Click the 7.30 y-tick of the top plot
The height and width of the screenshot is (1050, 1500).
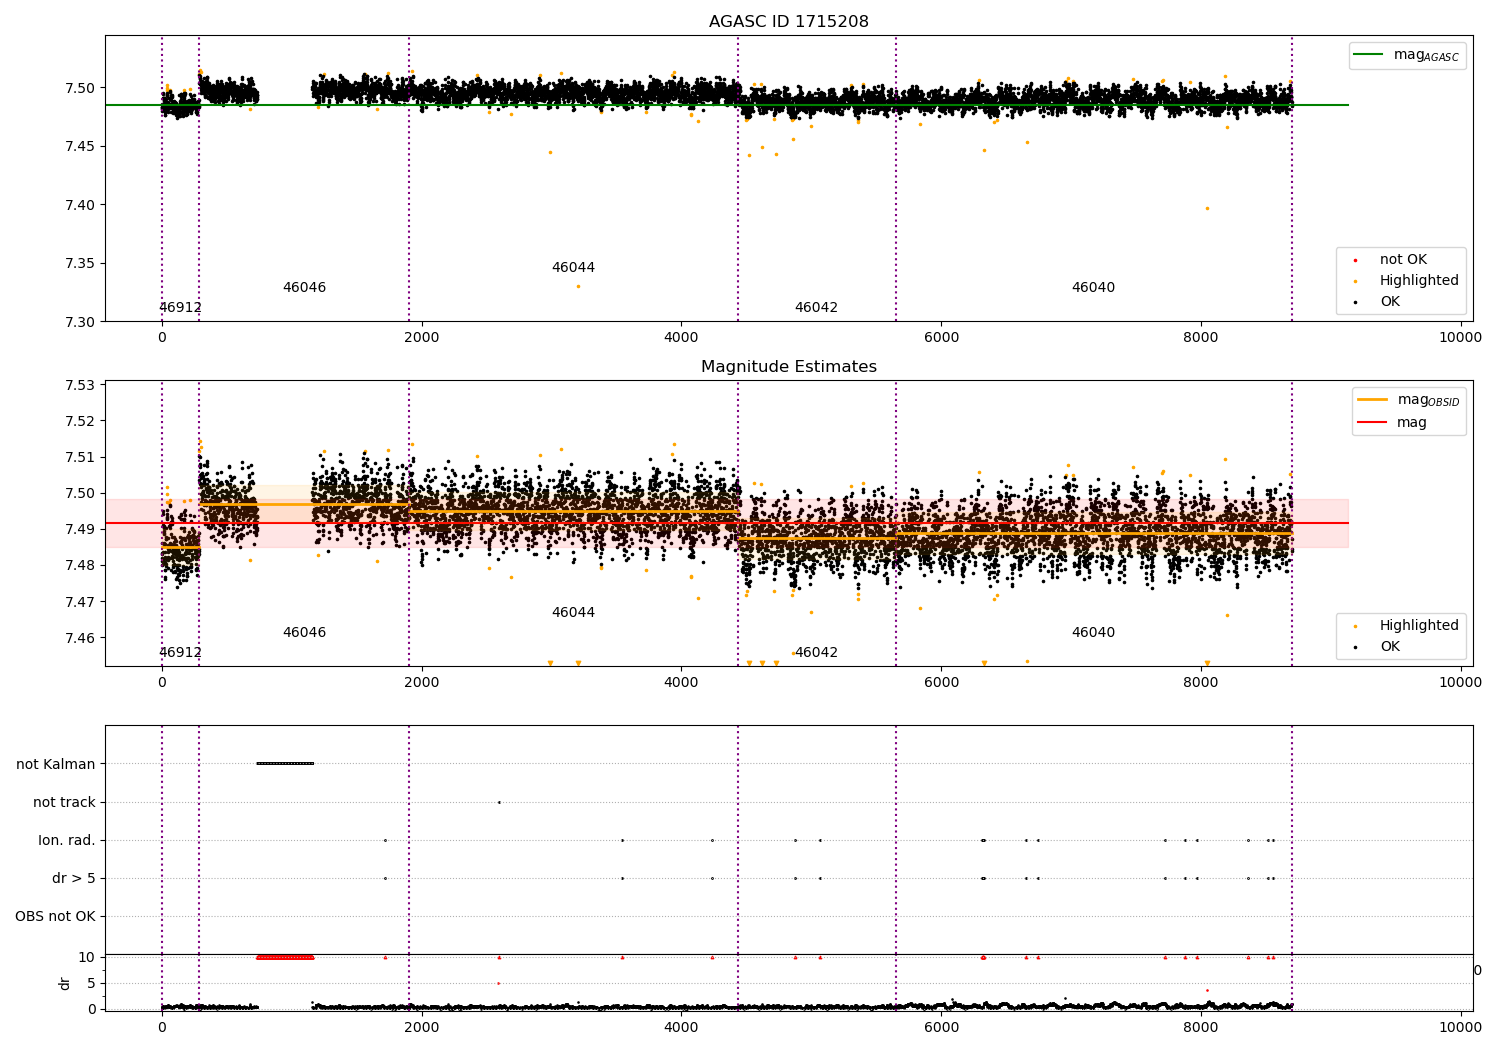click(x=82, y=322)
